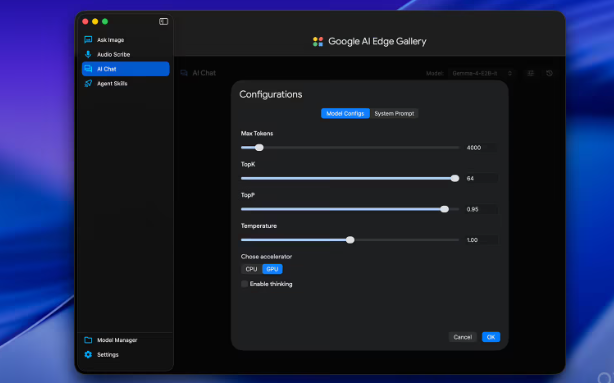Click the Temperature label
The image size is (614, 383).
click(259, 226)
